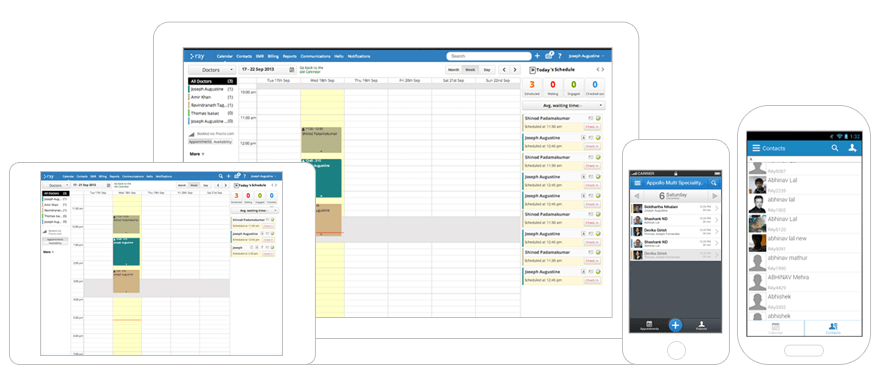Check in Shinod Padamakumar's first appointment
Viewport: 881px width, 383px height.
592,127
